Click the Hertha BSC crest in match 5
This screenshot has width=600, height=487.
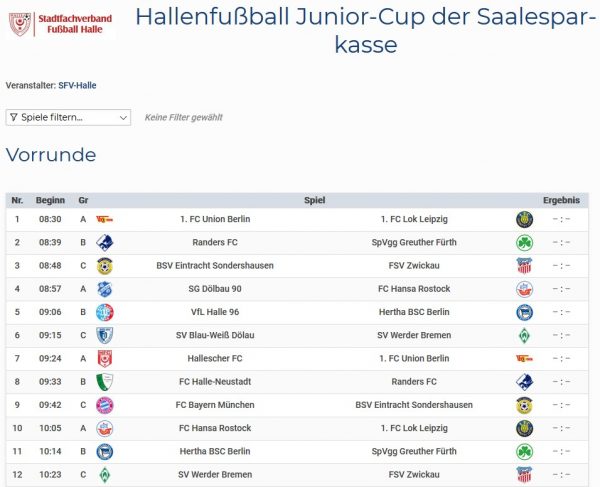click(524, 312)
